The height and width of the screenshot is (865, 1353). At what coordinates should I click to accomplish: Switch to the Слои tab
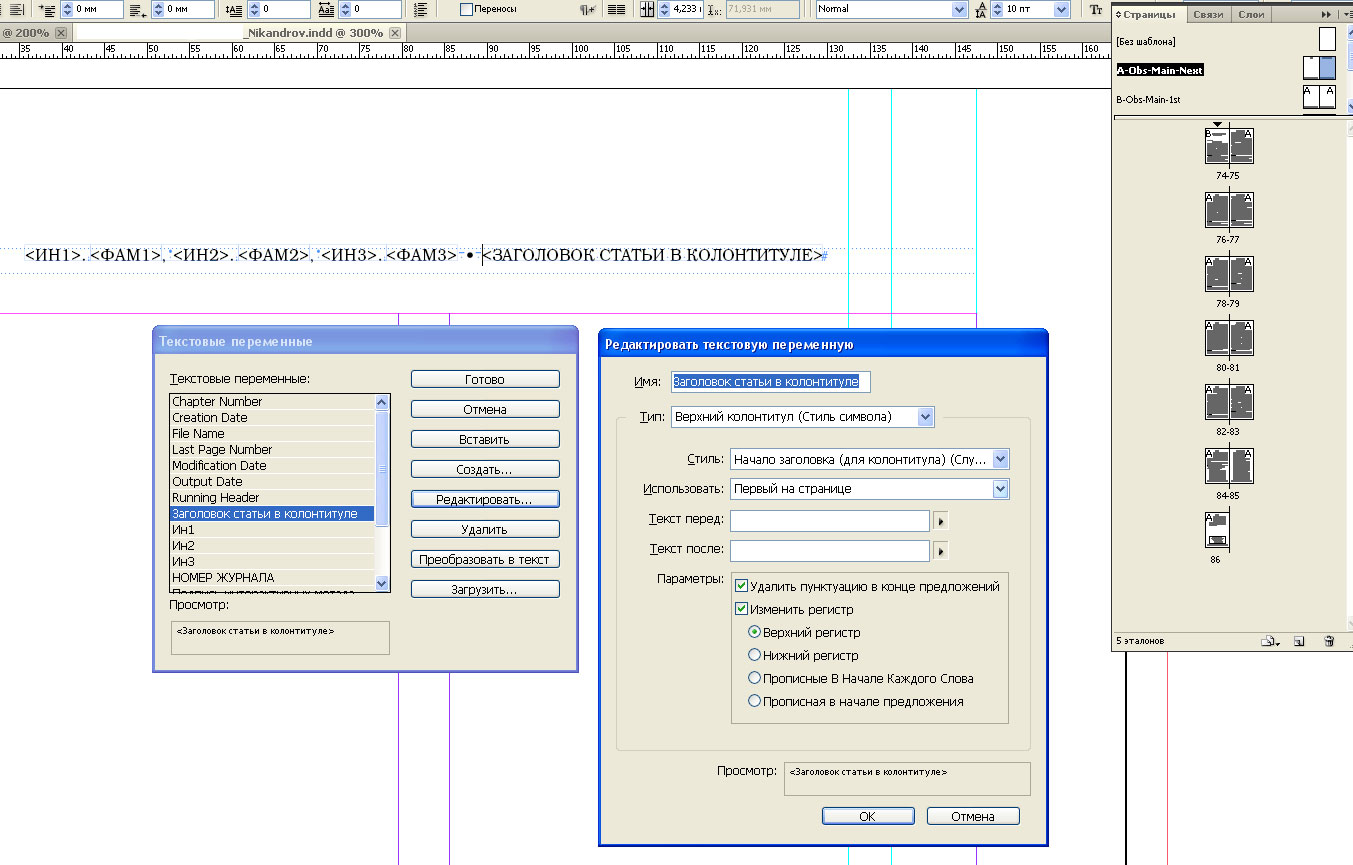(1251, 15)
